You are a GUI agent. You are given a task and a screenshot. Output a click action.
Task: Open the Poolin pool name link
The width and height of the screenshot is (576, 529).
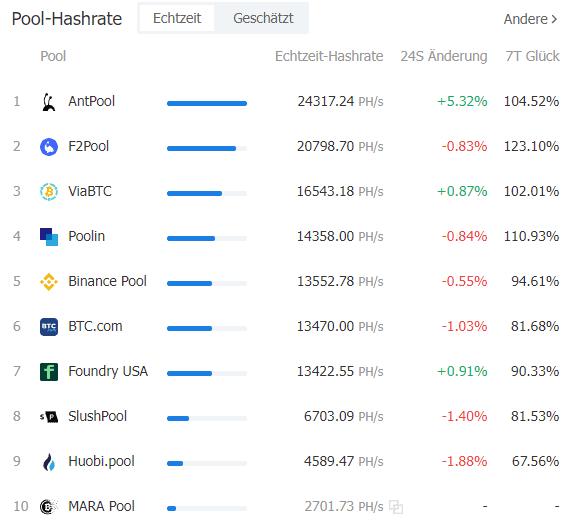click(87, 236)
